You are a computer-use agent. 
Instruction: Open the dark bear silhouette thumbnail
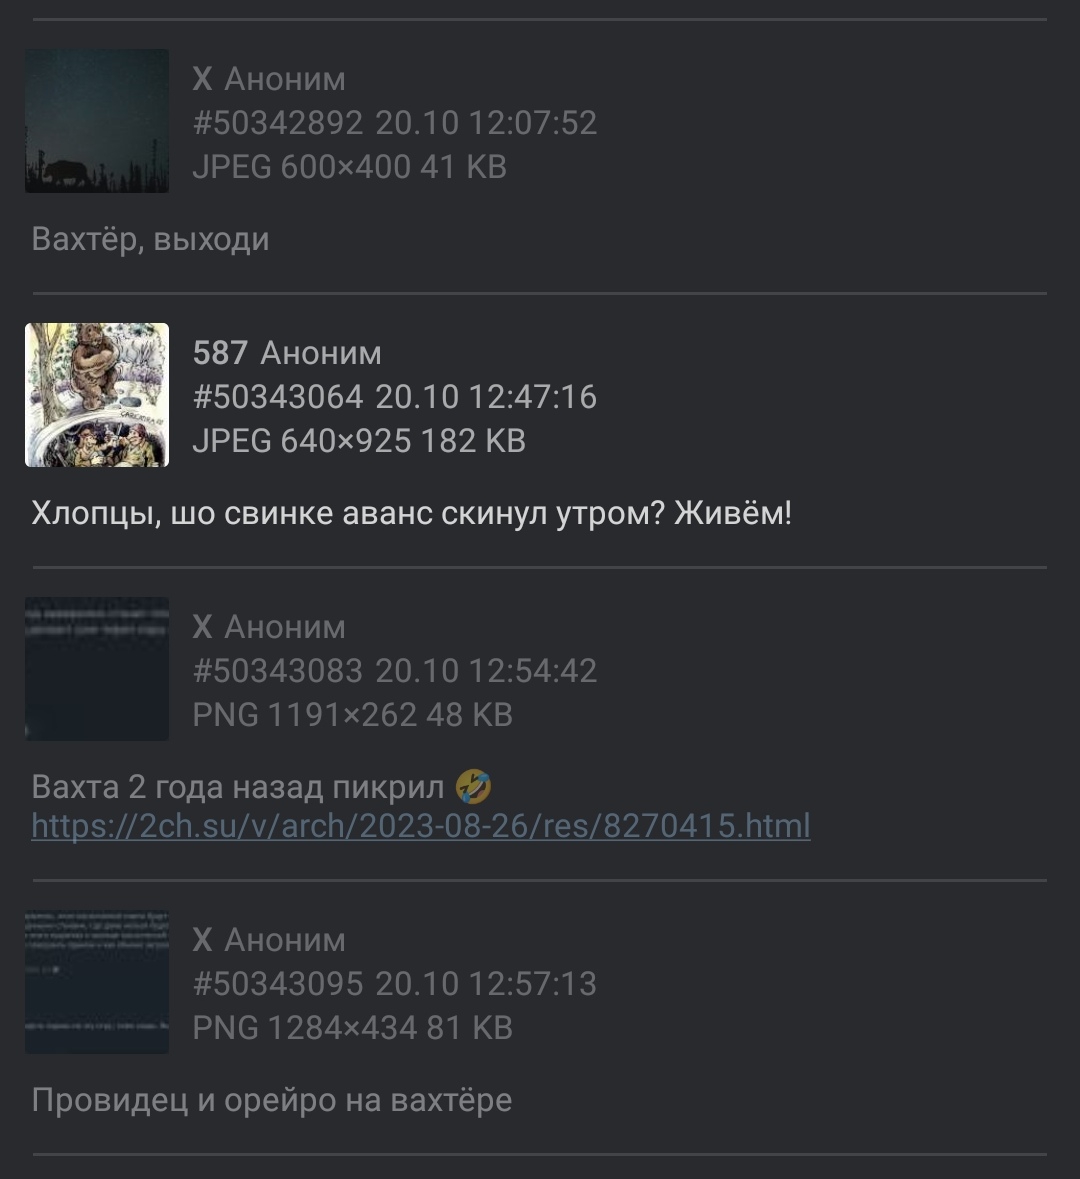(x=97, y=121)
